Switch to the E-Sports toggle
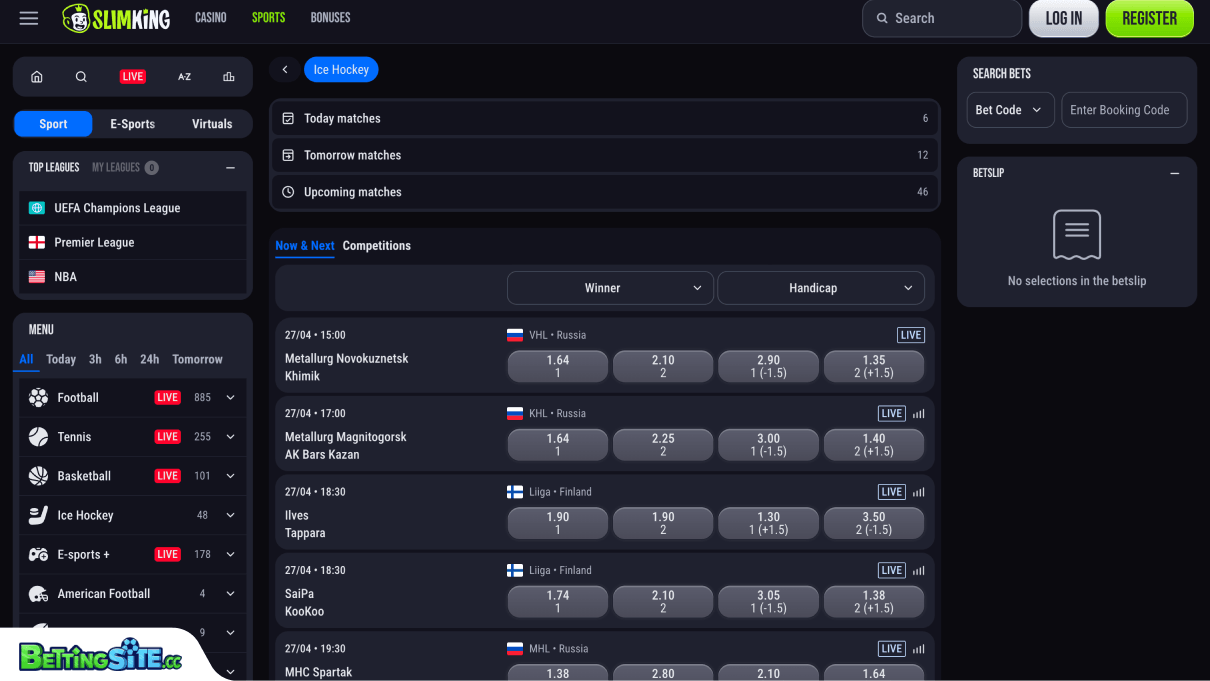Image resolution: width=1210 pixels, height=681 pixels. point(132,123)
